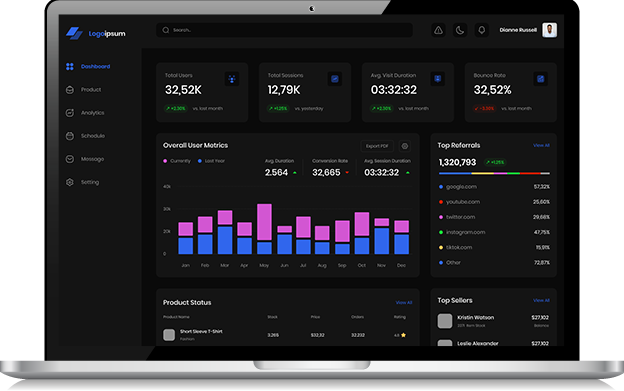Click Kristin Watson seller avatar
Viewport: 624px width, 391px height.
[x=445, y=321]
